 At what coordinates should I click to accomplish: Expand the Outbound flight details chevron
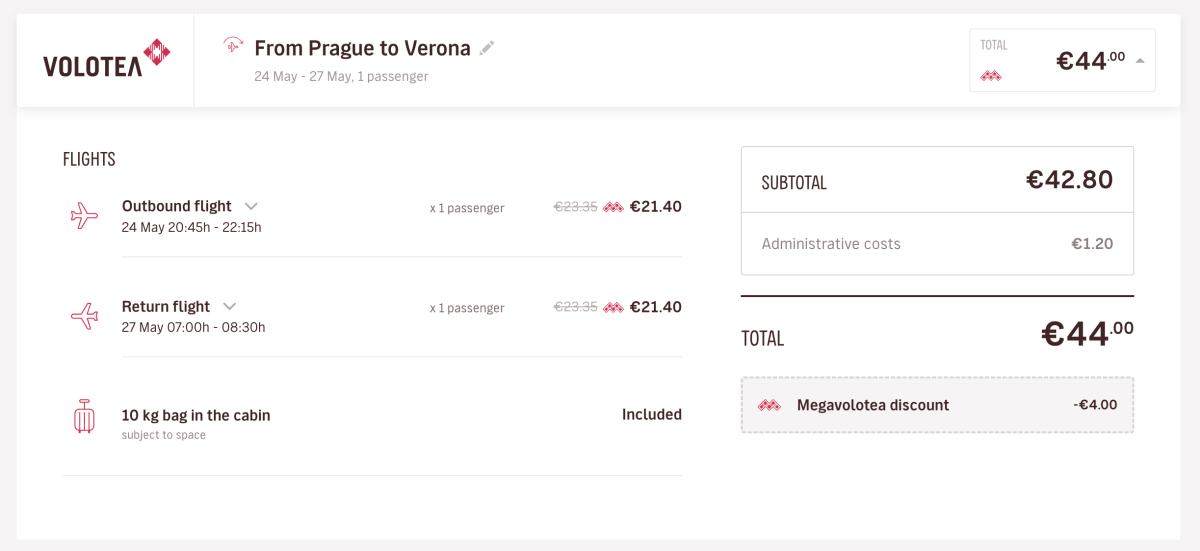pos(251,206)
